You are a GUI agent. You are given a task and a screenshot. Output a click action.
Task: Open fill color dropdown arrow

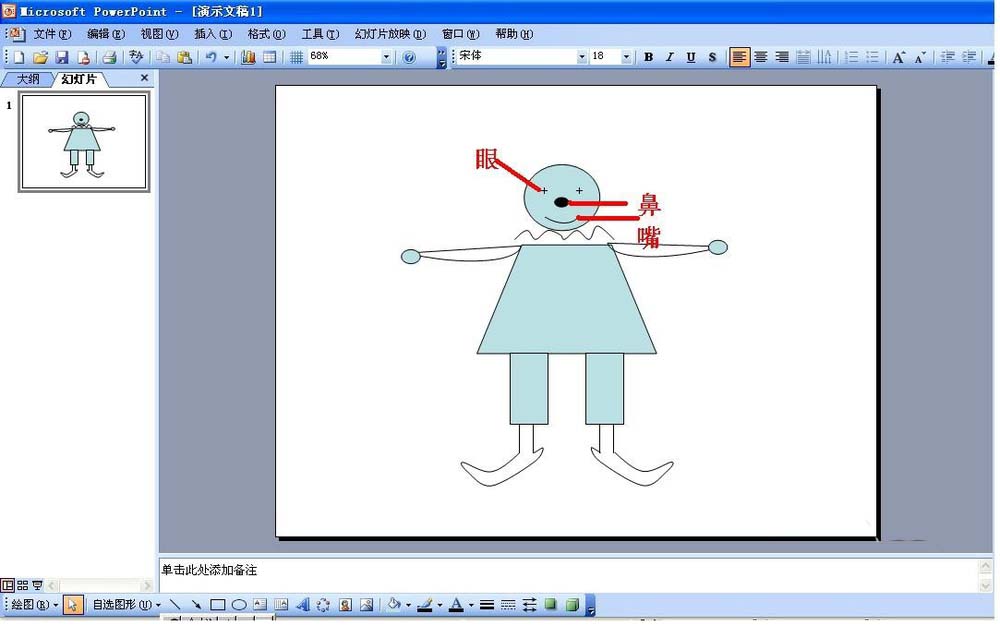pos(408,605)
